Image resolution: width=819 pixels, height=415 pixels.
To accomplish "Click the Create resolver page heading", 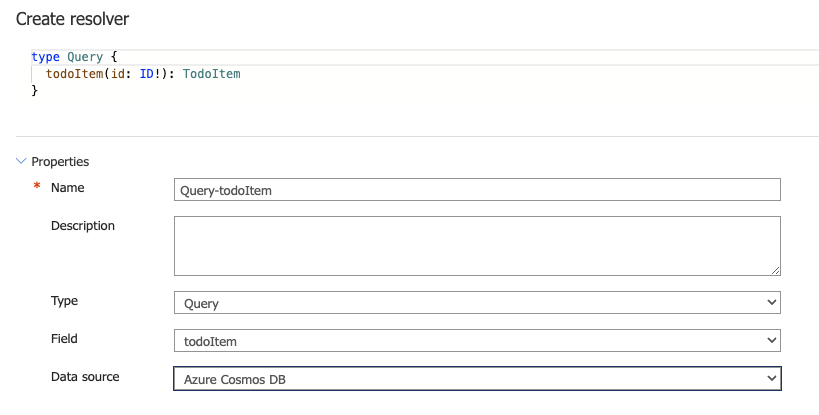I will coord(73,19).
